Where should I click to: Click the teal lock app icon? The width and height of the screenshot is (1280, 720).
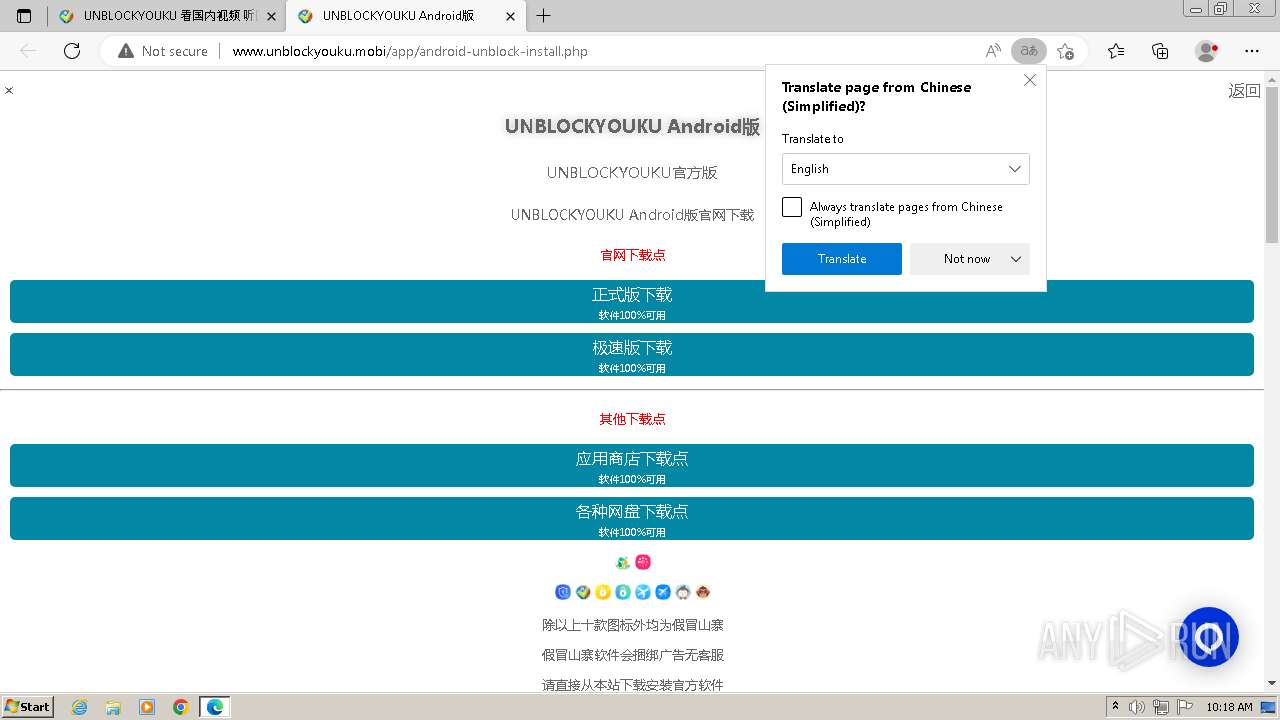[x=623, y=592]
